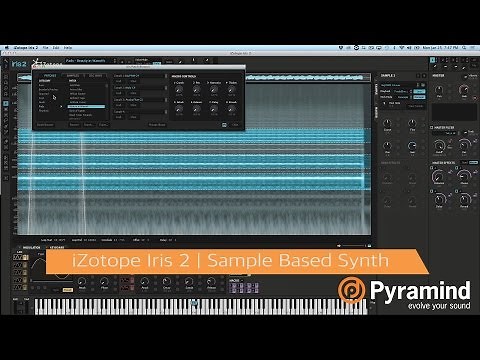The height and width of the screenshot is (360, 480).
Task: Open the patch name dropdown in the header
Action: [x=91, y=61]
